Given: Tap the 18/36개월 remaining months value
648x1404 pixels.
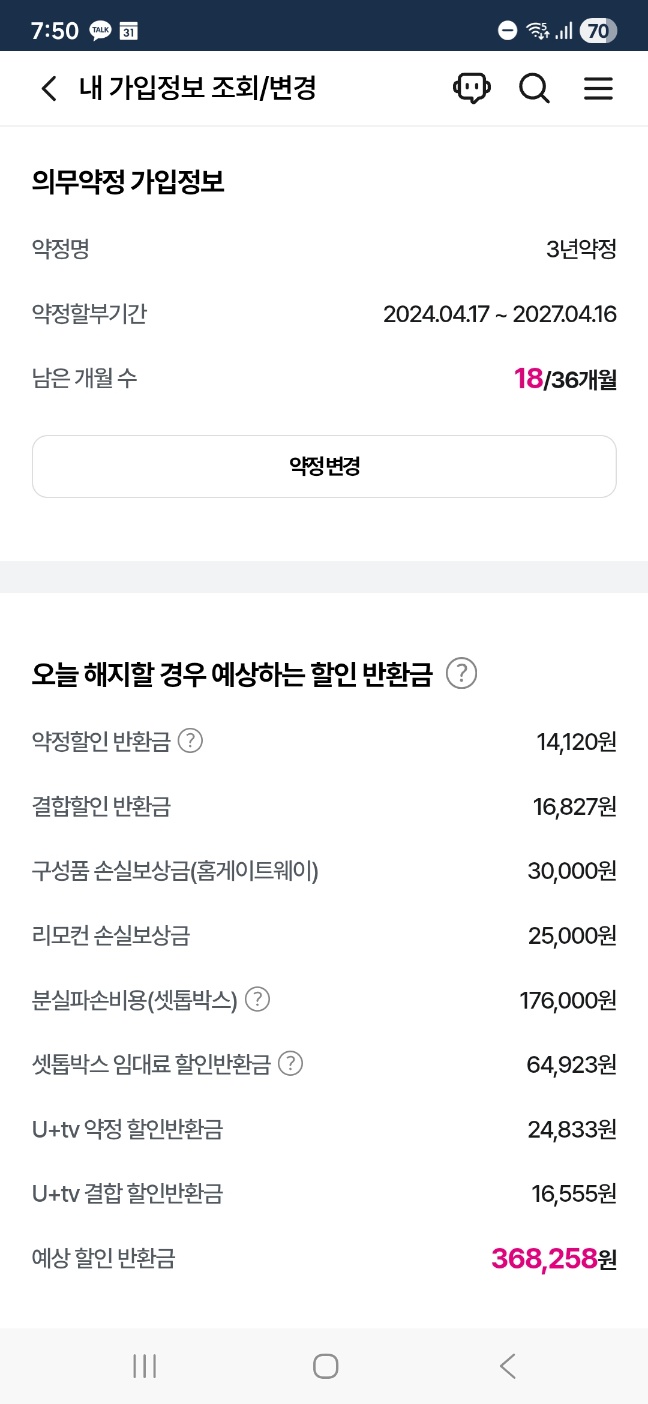Looking at the screenshot, I should [565, 379].
